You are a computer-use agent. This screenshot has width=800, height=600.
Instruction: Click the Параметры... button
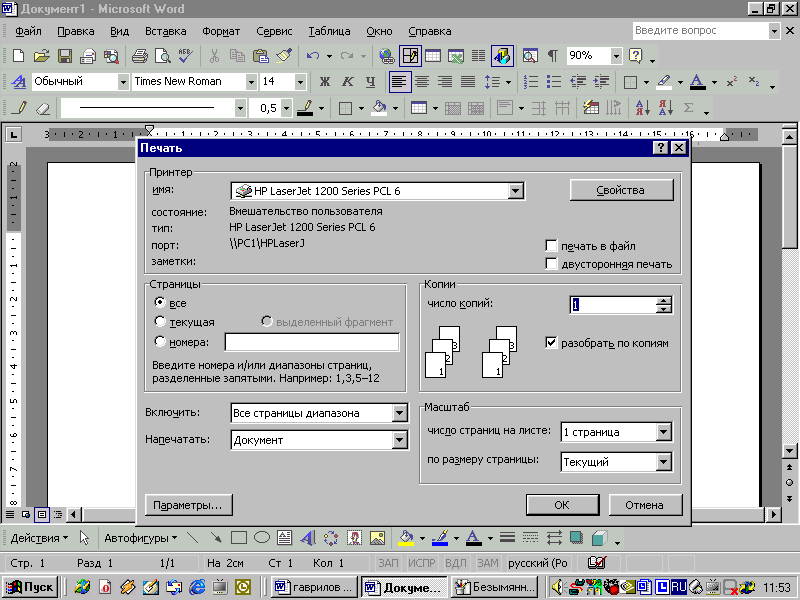(188, 505)
